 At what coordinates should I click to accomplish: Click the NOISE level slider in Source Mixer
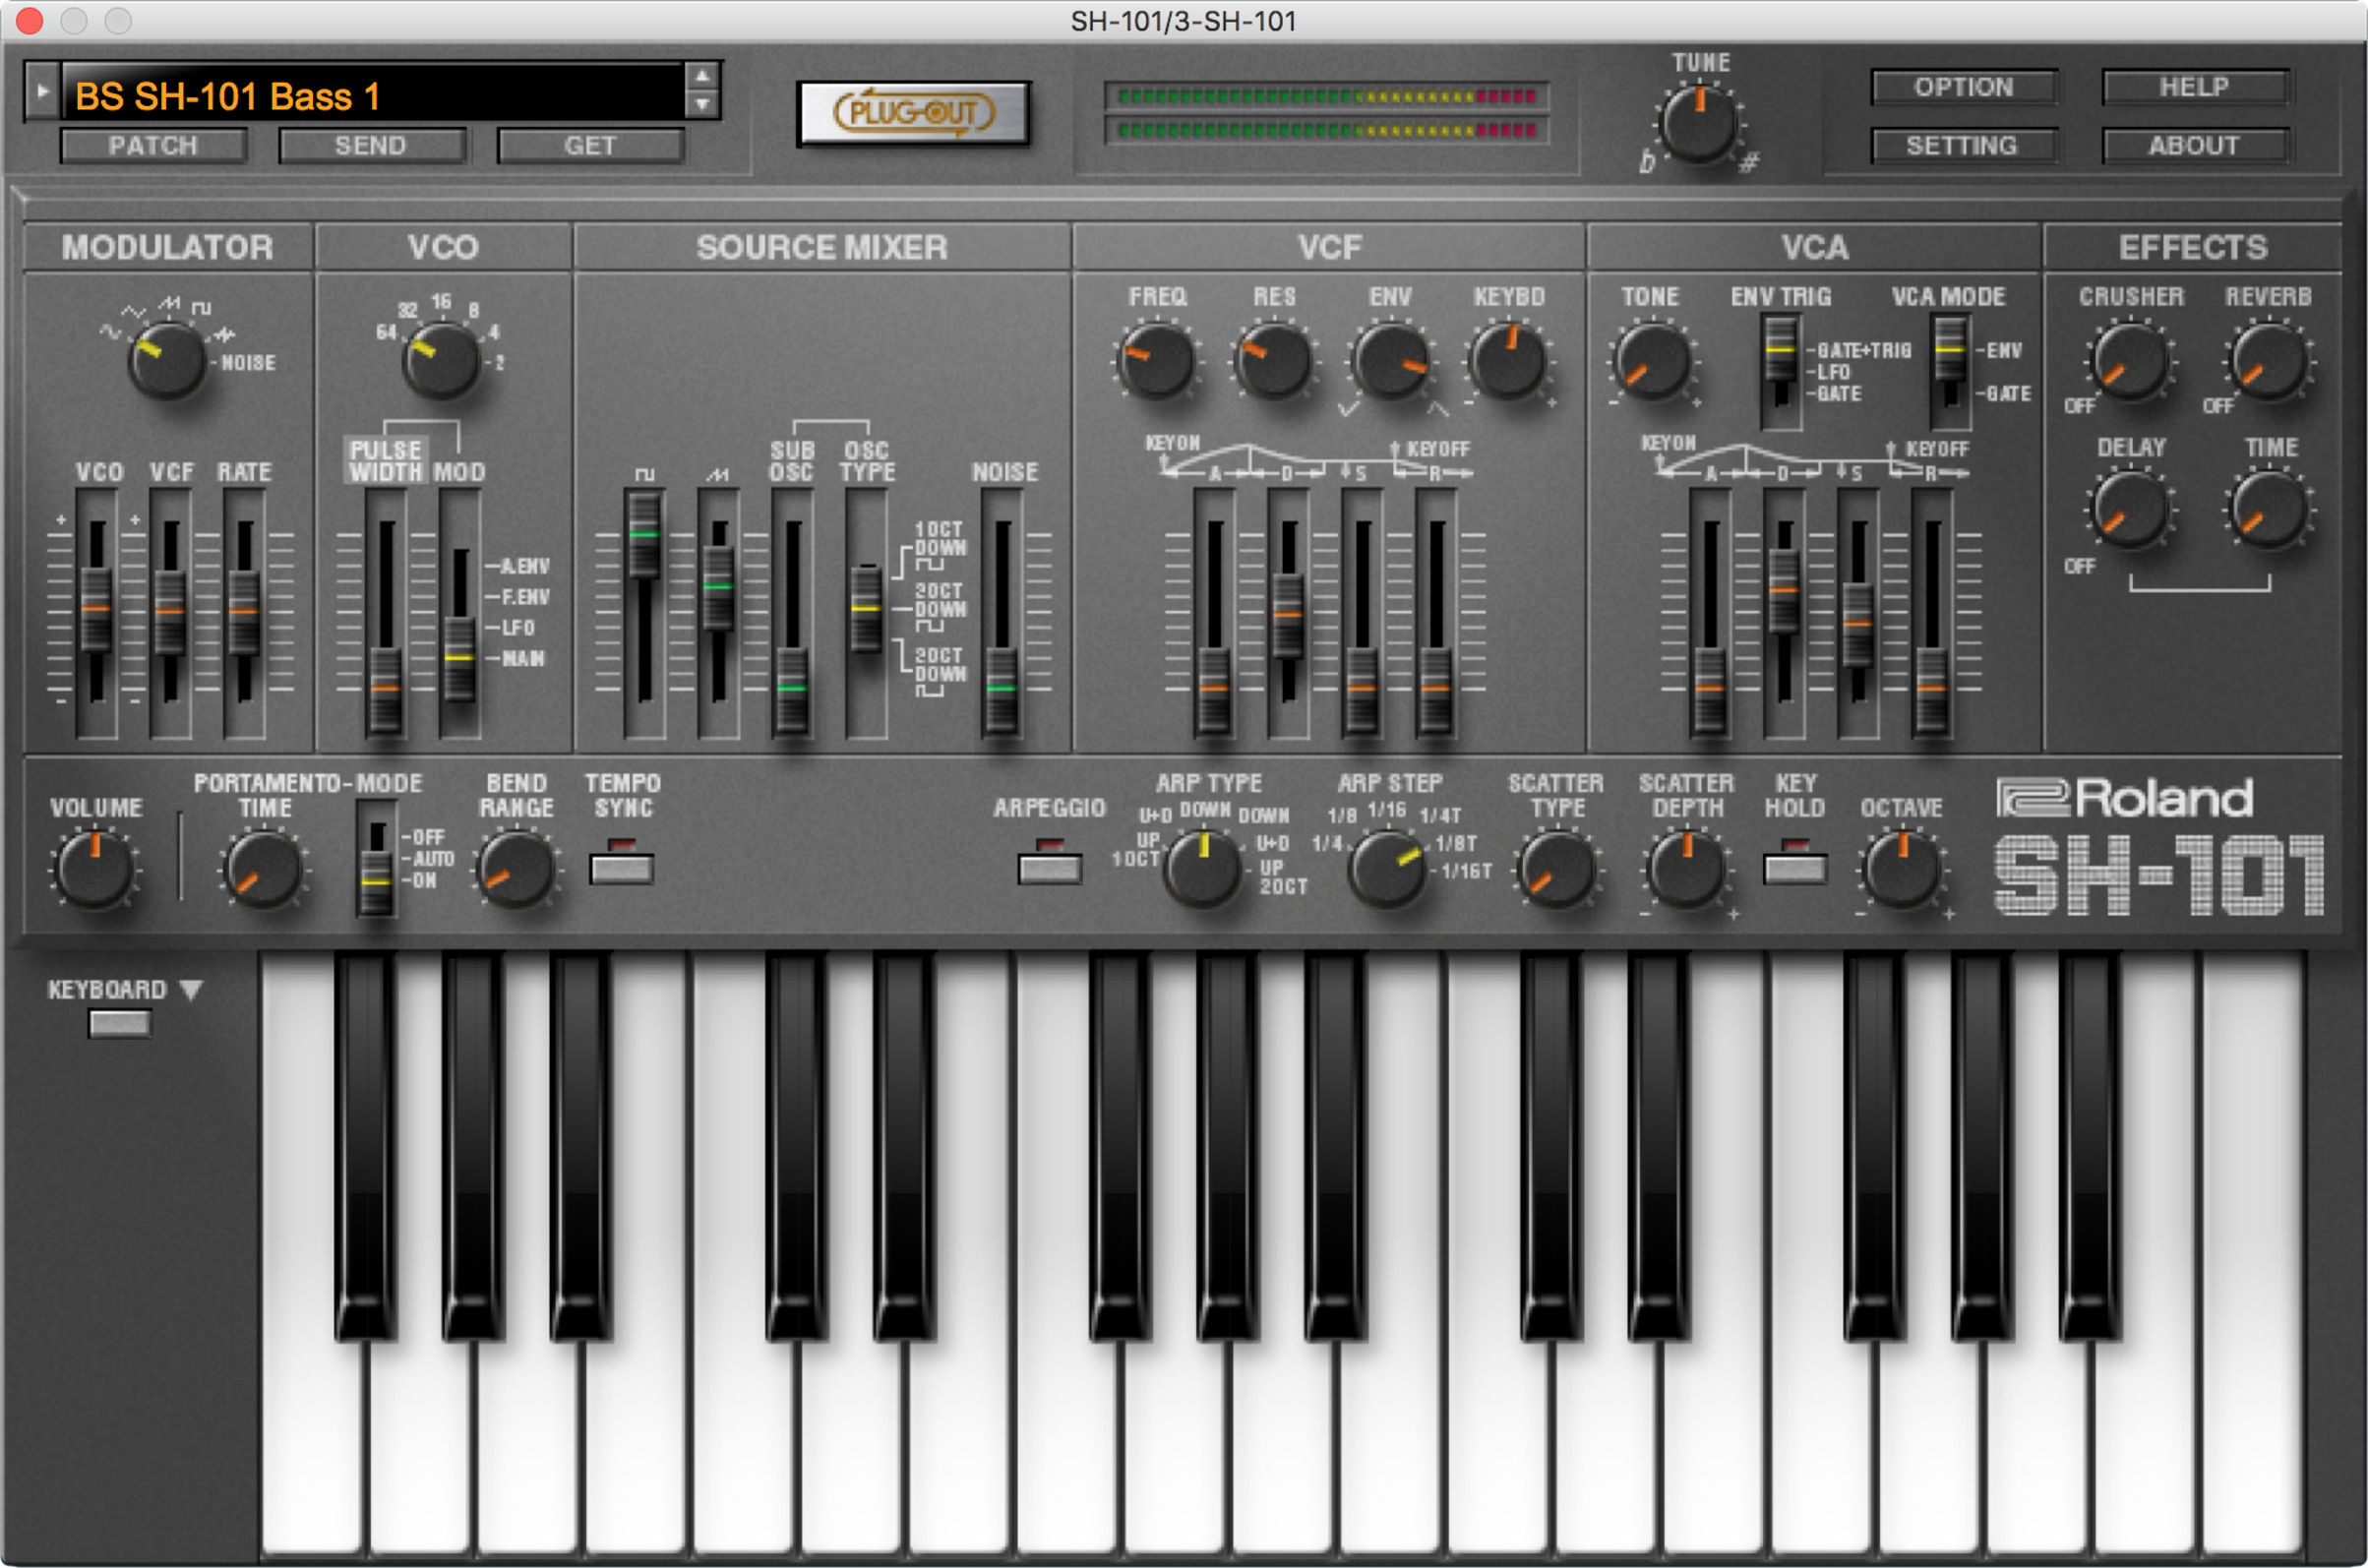click(1001, 687)
